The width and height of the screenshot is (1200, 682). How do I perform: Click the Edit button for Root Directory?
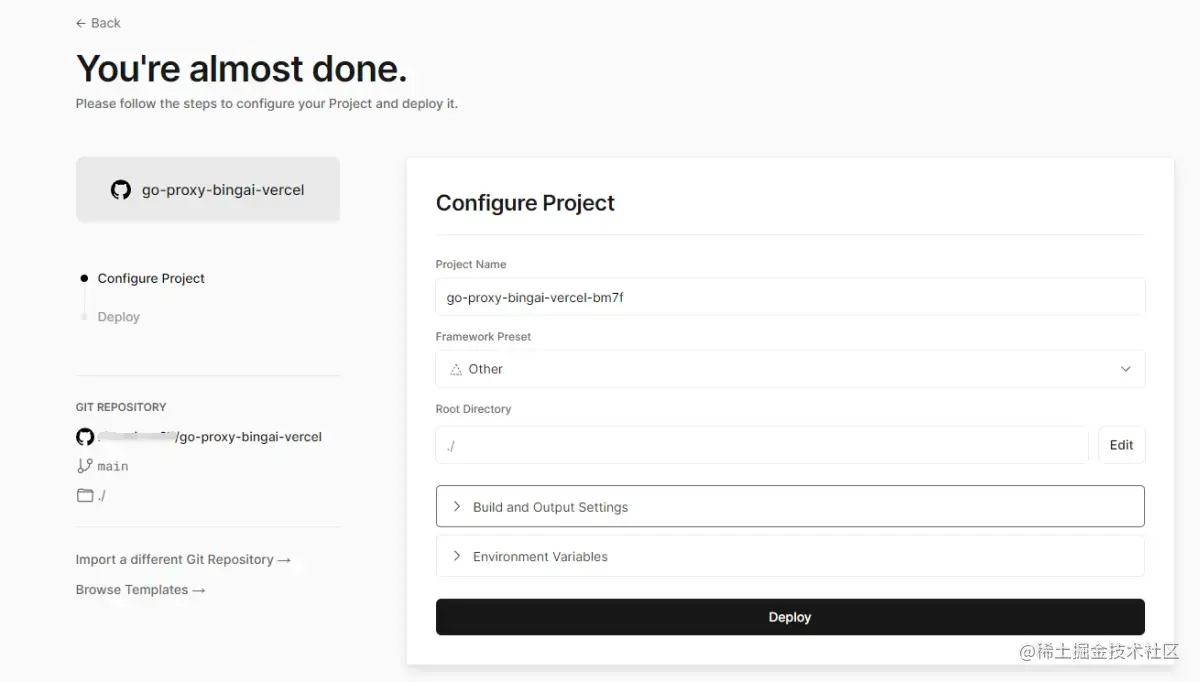click(1121, 445)
